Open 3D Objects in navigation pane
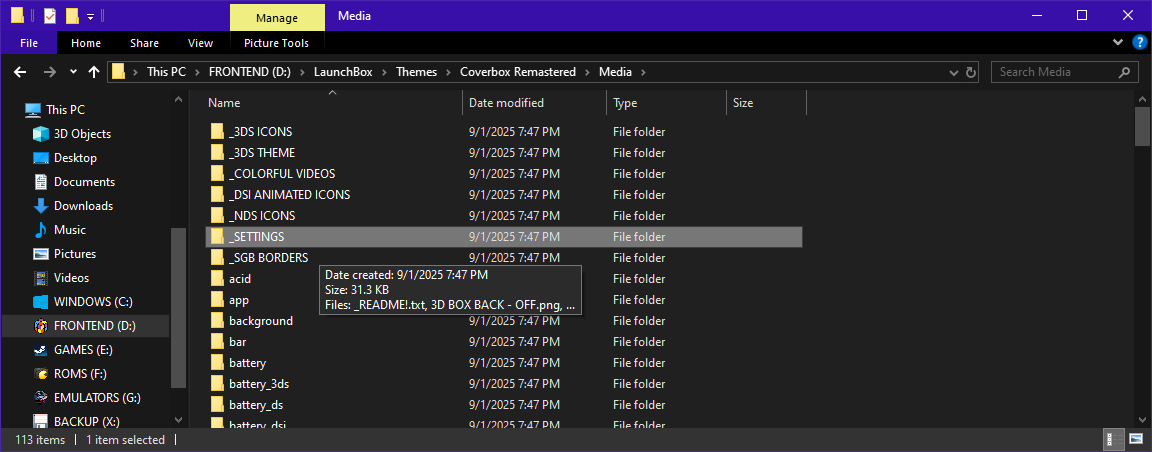 click(x=82, y=134)
